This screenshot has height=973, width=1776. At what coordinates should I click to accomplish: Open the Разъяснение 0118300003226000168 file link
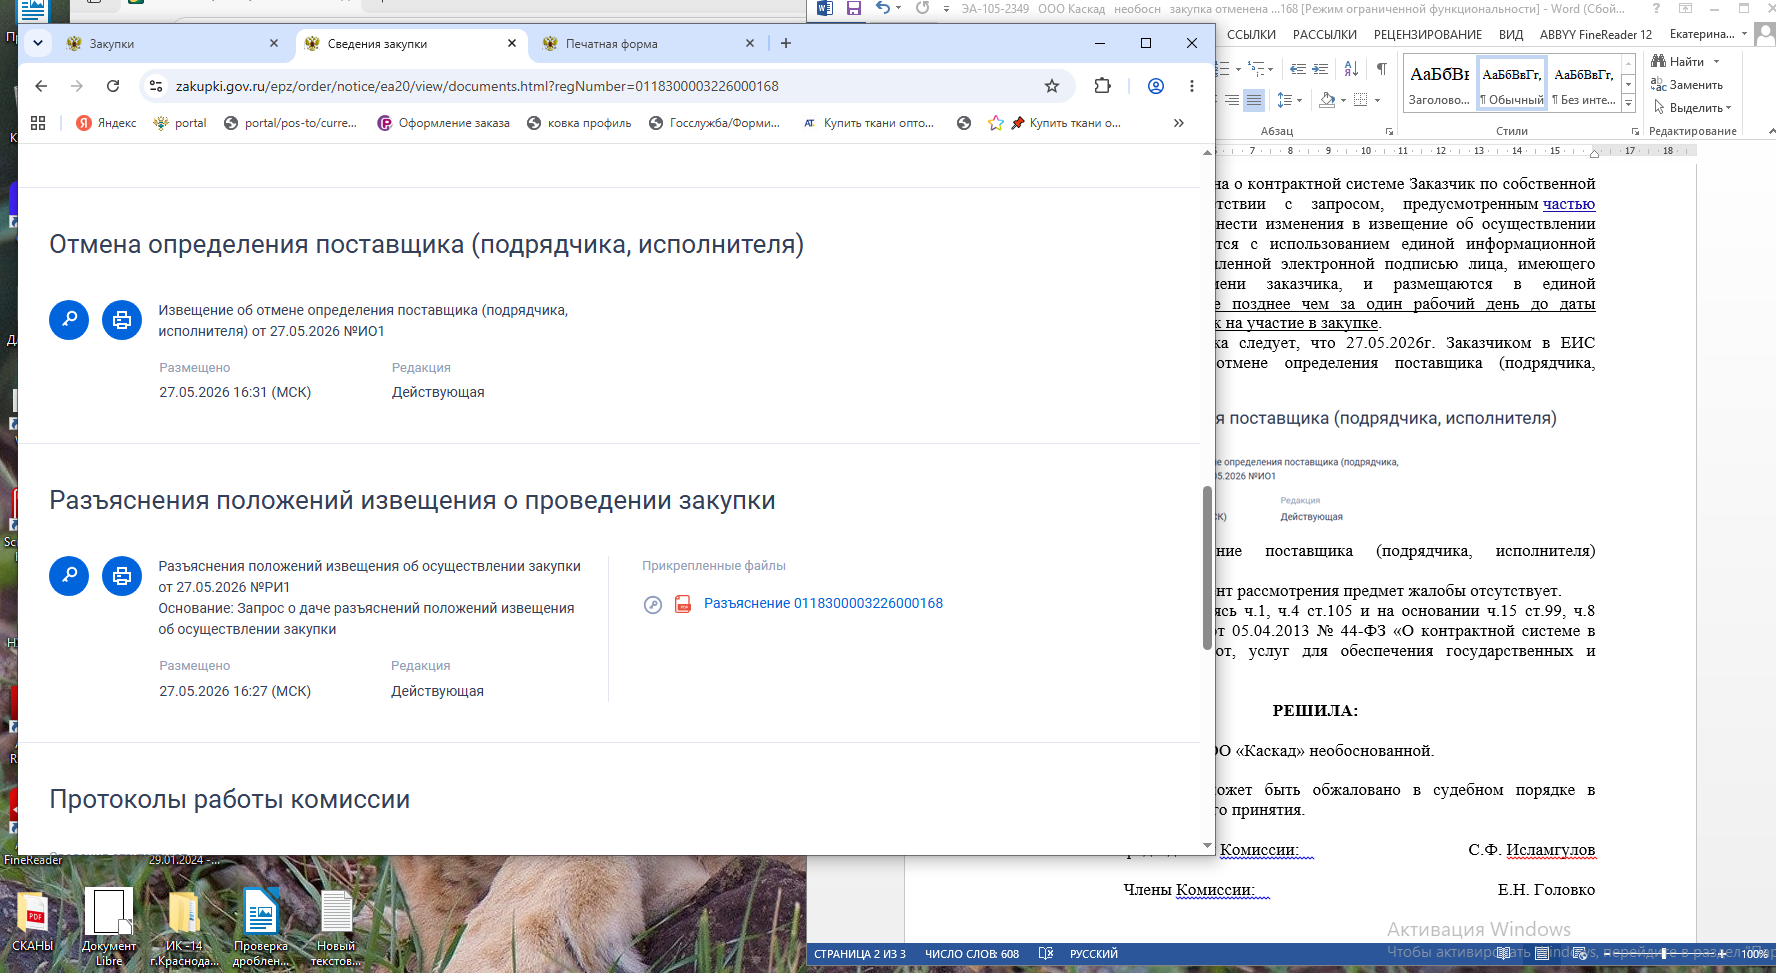823,604
